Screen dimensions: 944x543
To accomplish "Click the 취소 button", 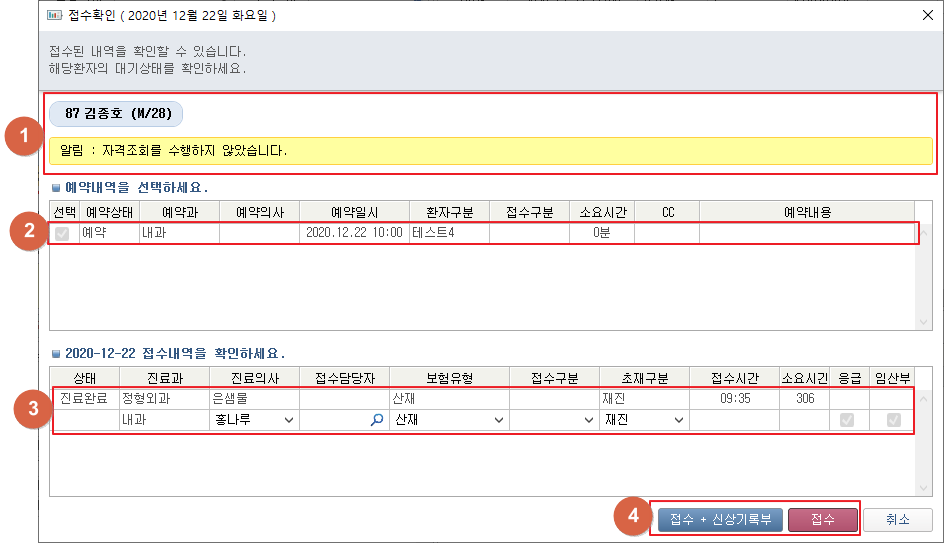I will 899,520.
